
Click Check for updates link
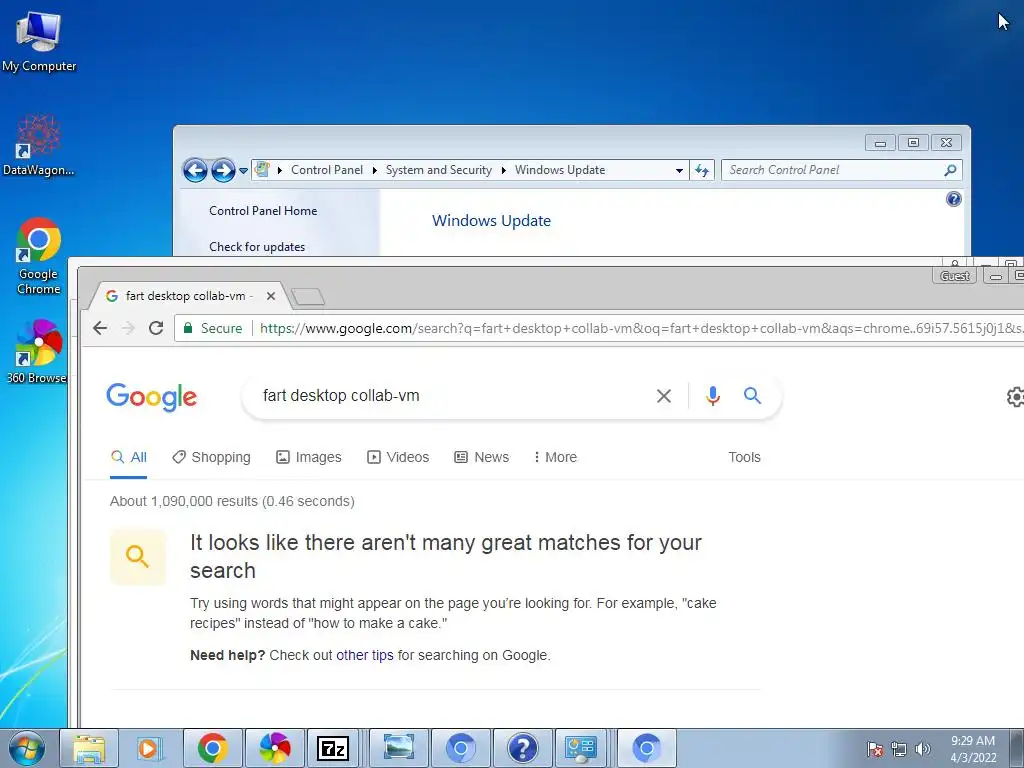pyautogui.click(x=257, y=247)
